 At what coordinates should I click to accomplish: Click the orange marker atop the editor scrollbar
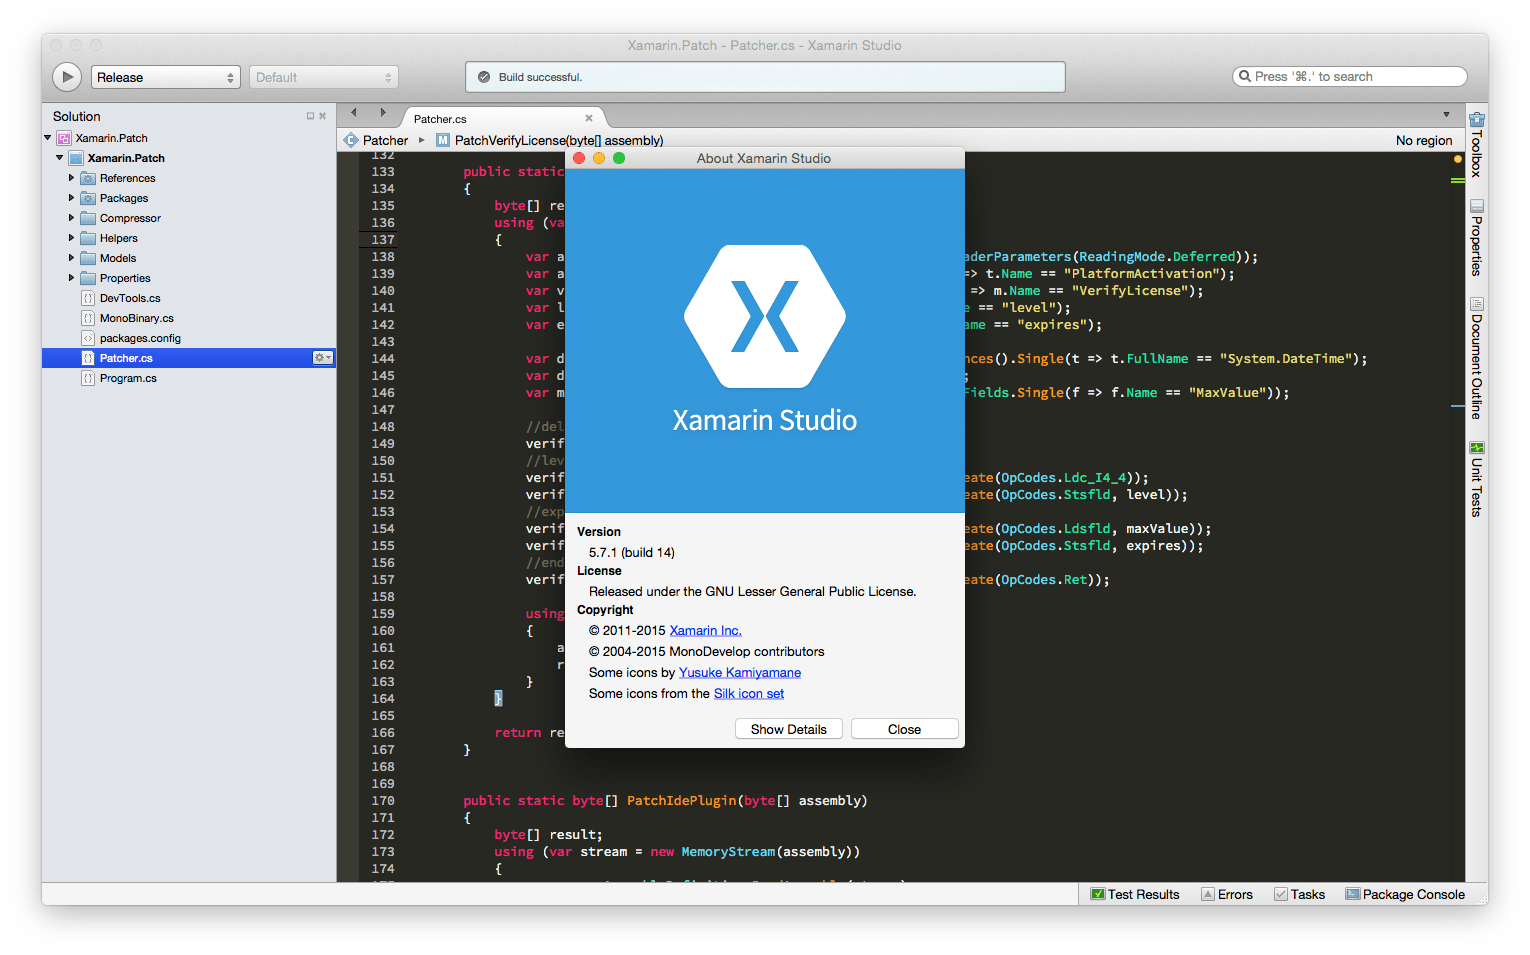pyautogui.click(x=1458, y=159)
